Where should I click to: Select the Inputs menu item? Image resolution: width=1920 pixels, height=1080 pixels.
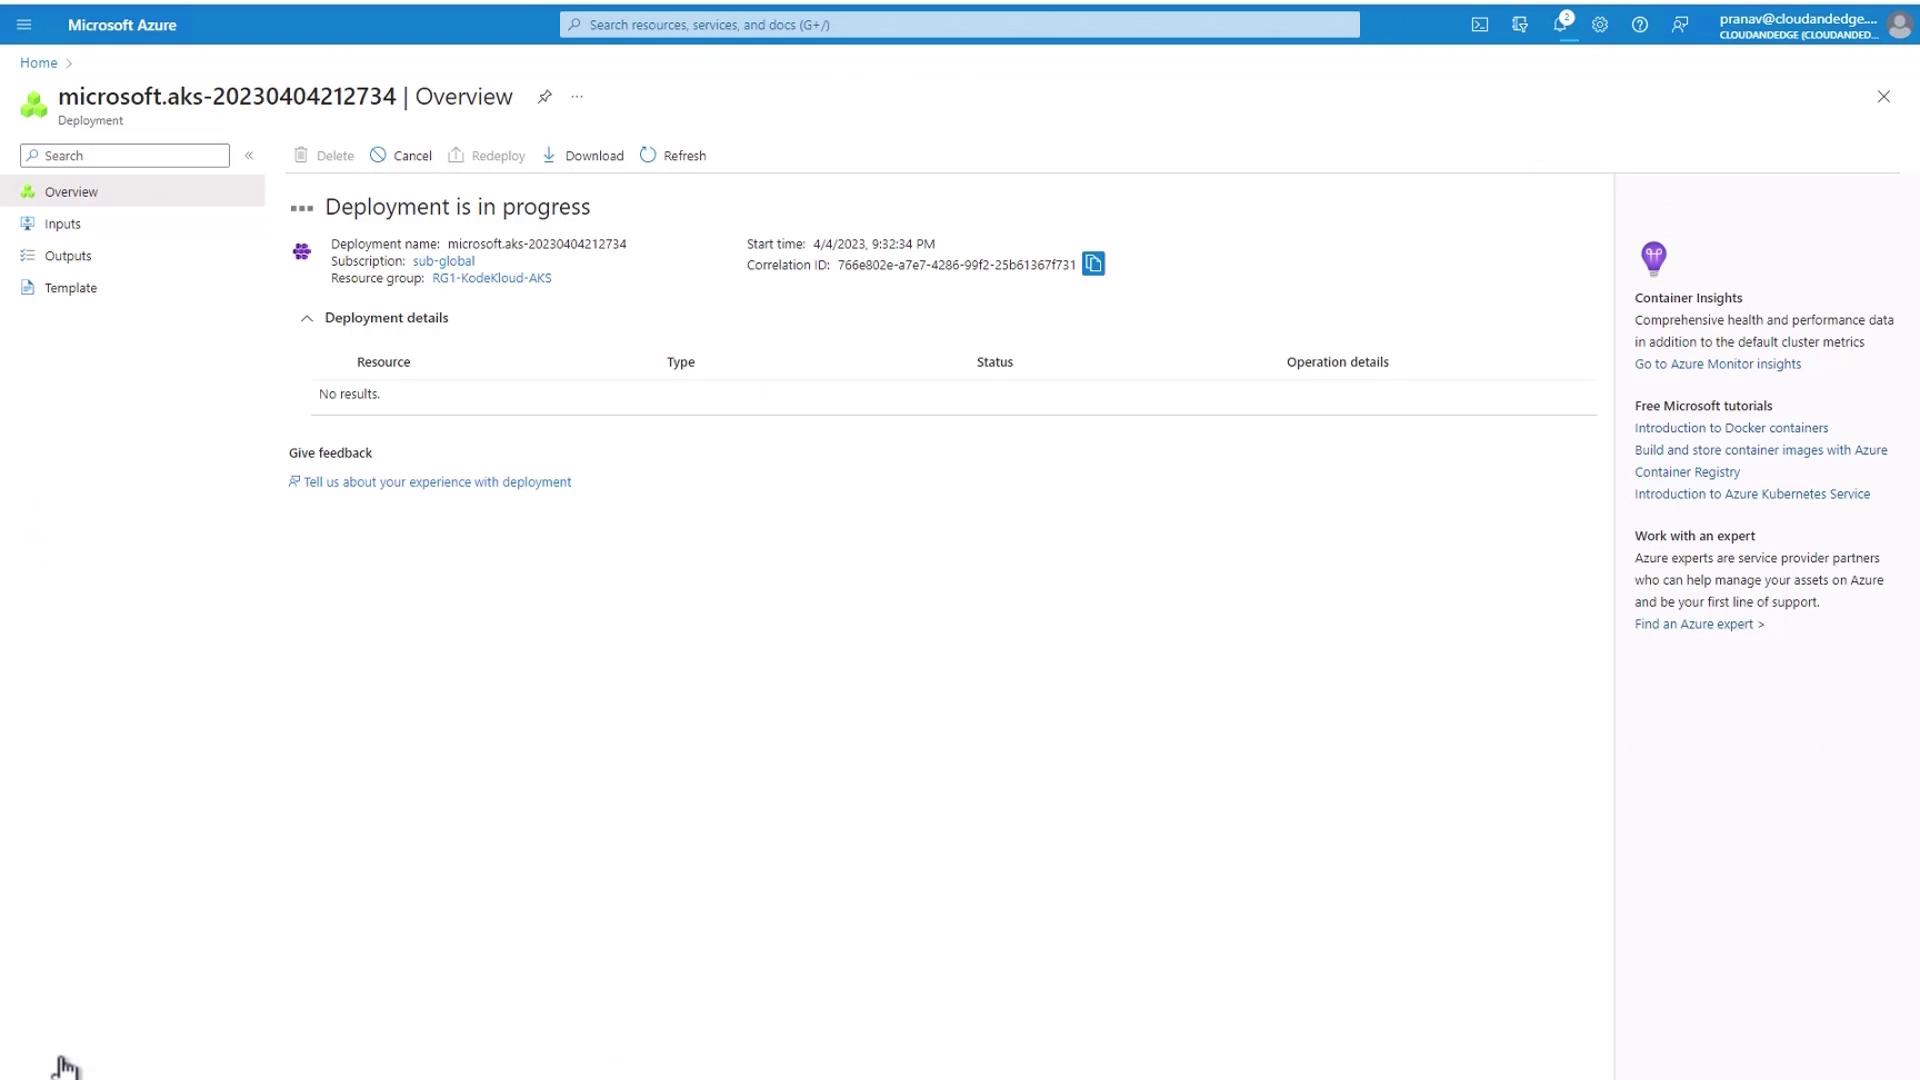click(x=62, y=224)
